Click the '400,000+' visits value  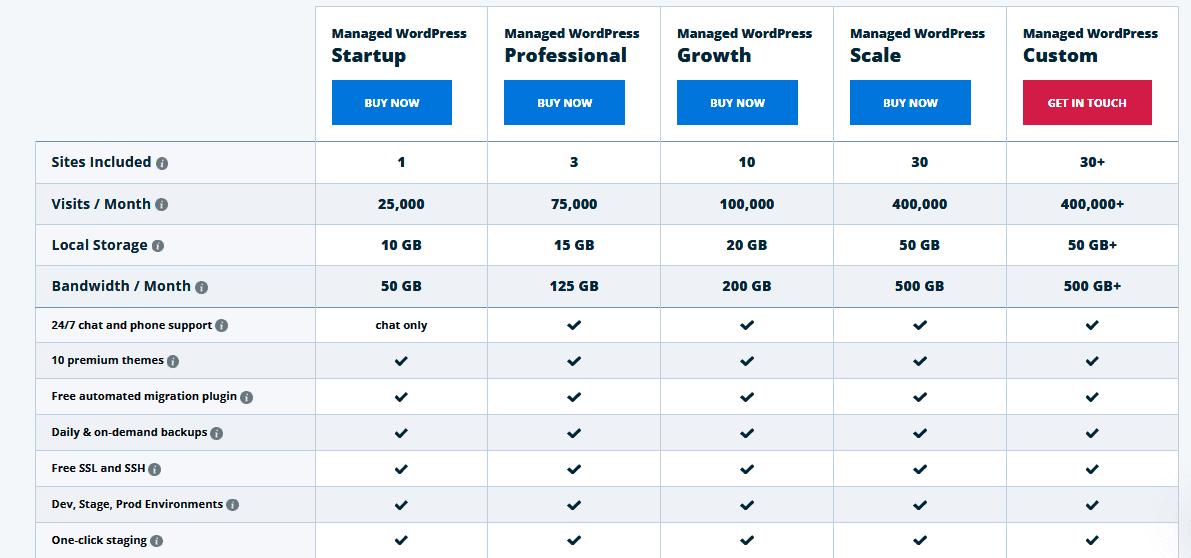(1092, 204)
